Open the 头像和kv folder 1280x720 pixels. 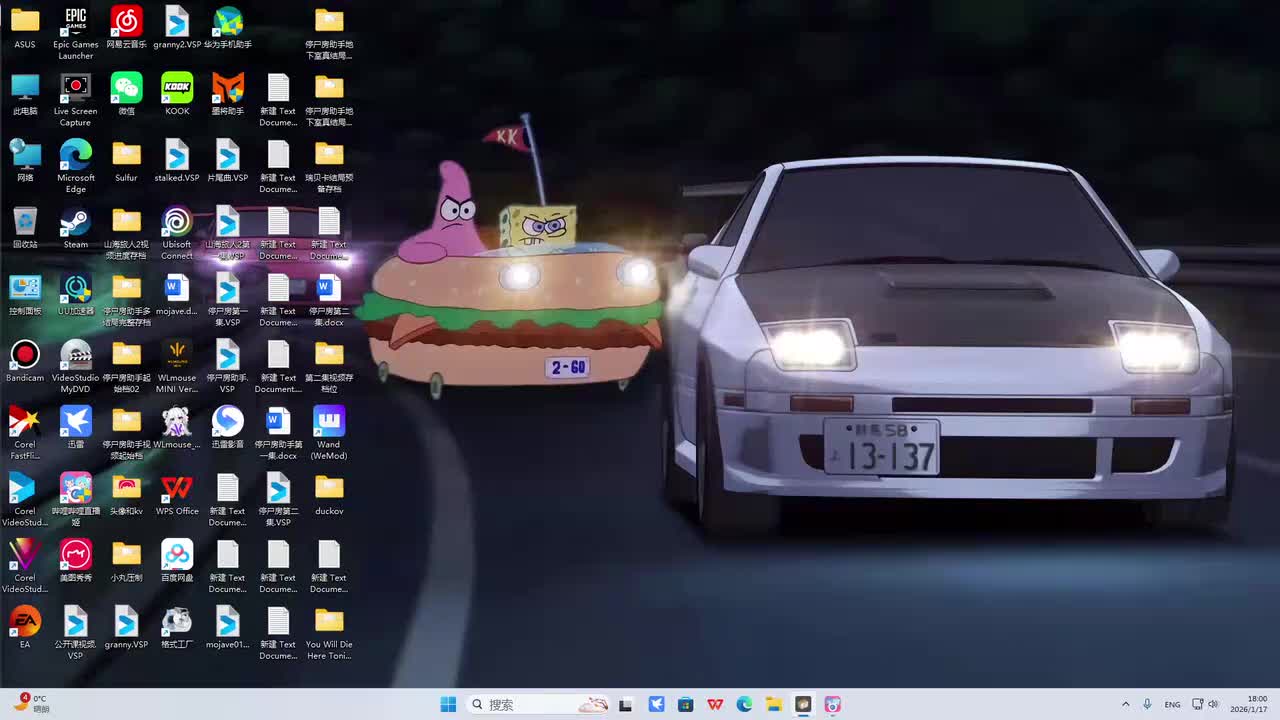126,495
